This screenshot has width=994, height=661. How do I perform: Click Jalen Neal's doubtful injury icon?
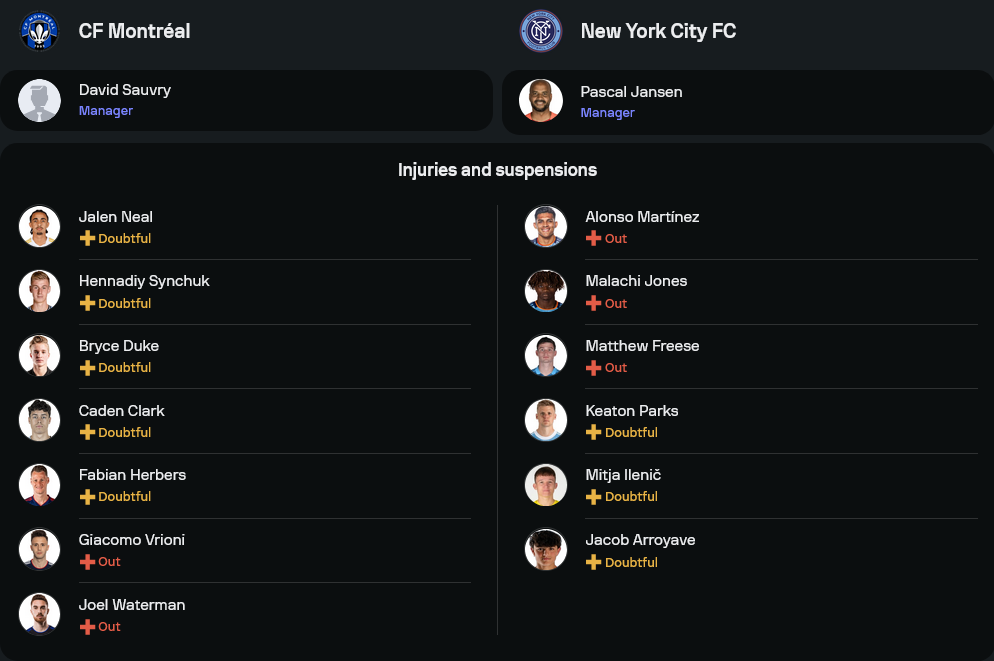tap(87, 239)
